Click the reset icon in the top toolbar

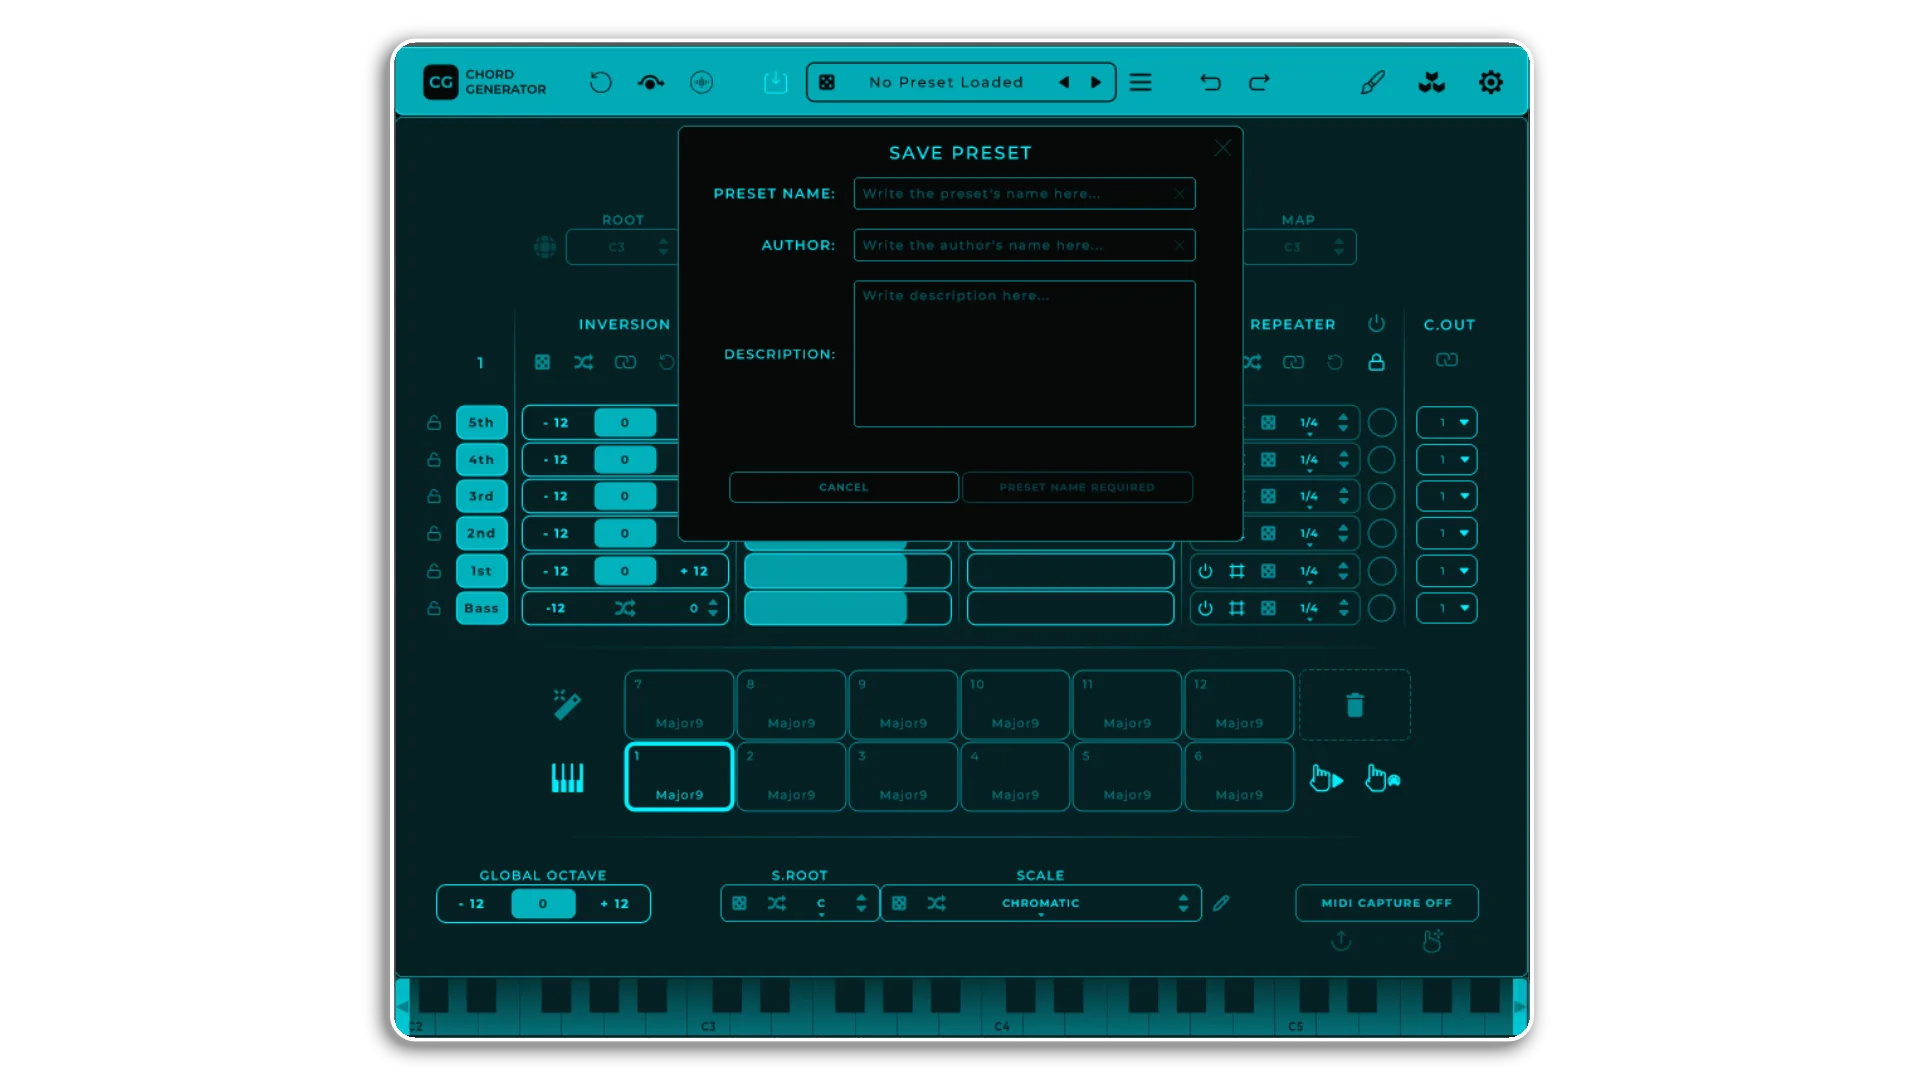point(600,82)
